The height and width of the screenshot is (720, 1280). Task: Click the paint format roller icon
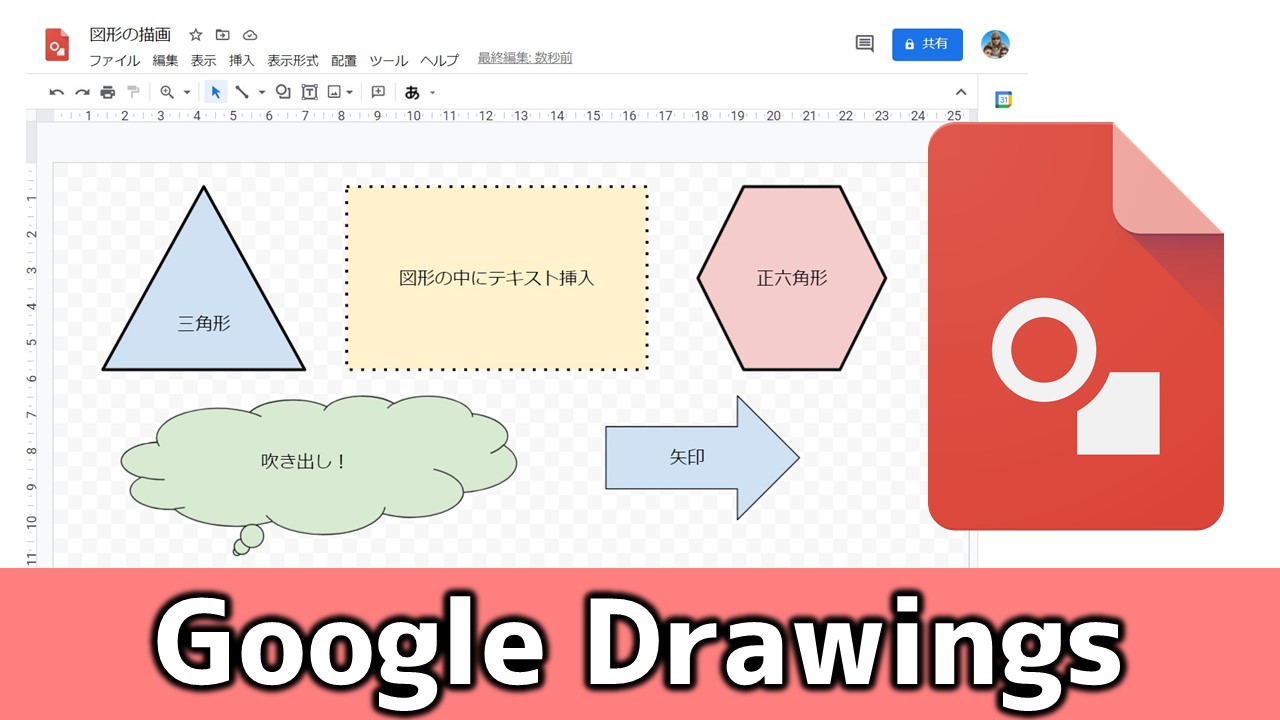(x=133, y=92)
